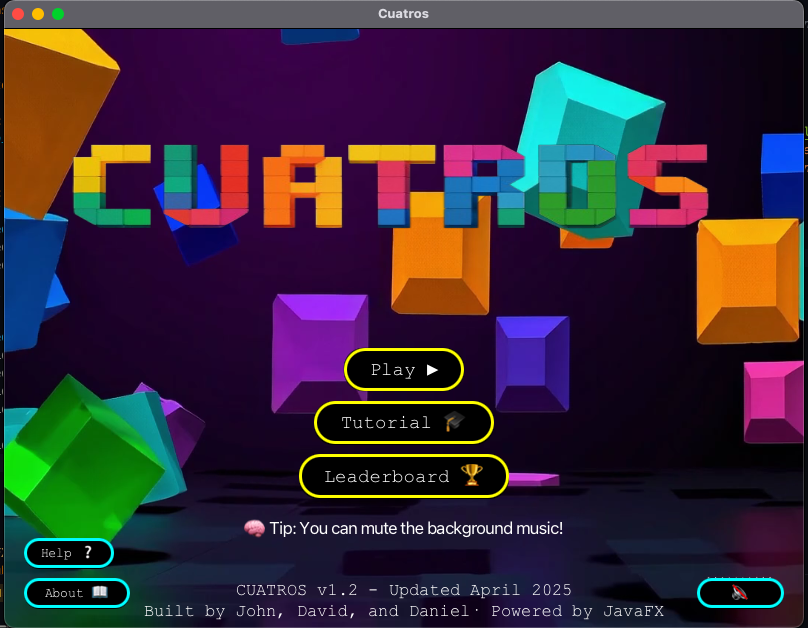
Task: Click the colorful CUATROS block logo
Action: point(390,185)
